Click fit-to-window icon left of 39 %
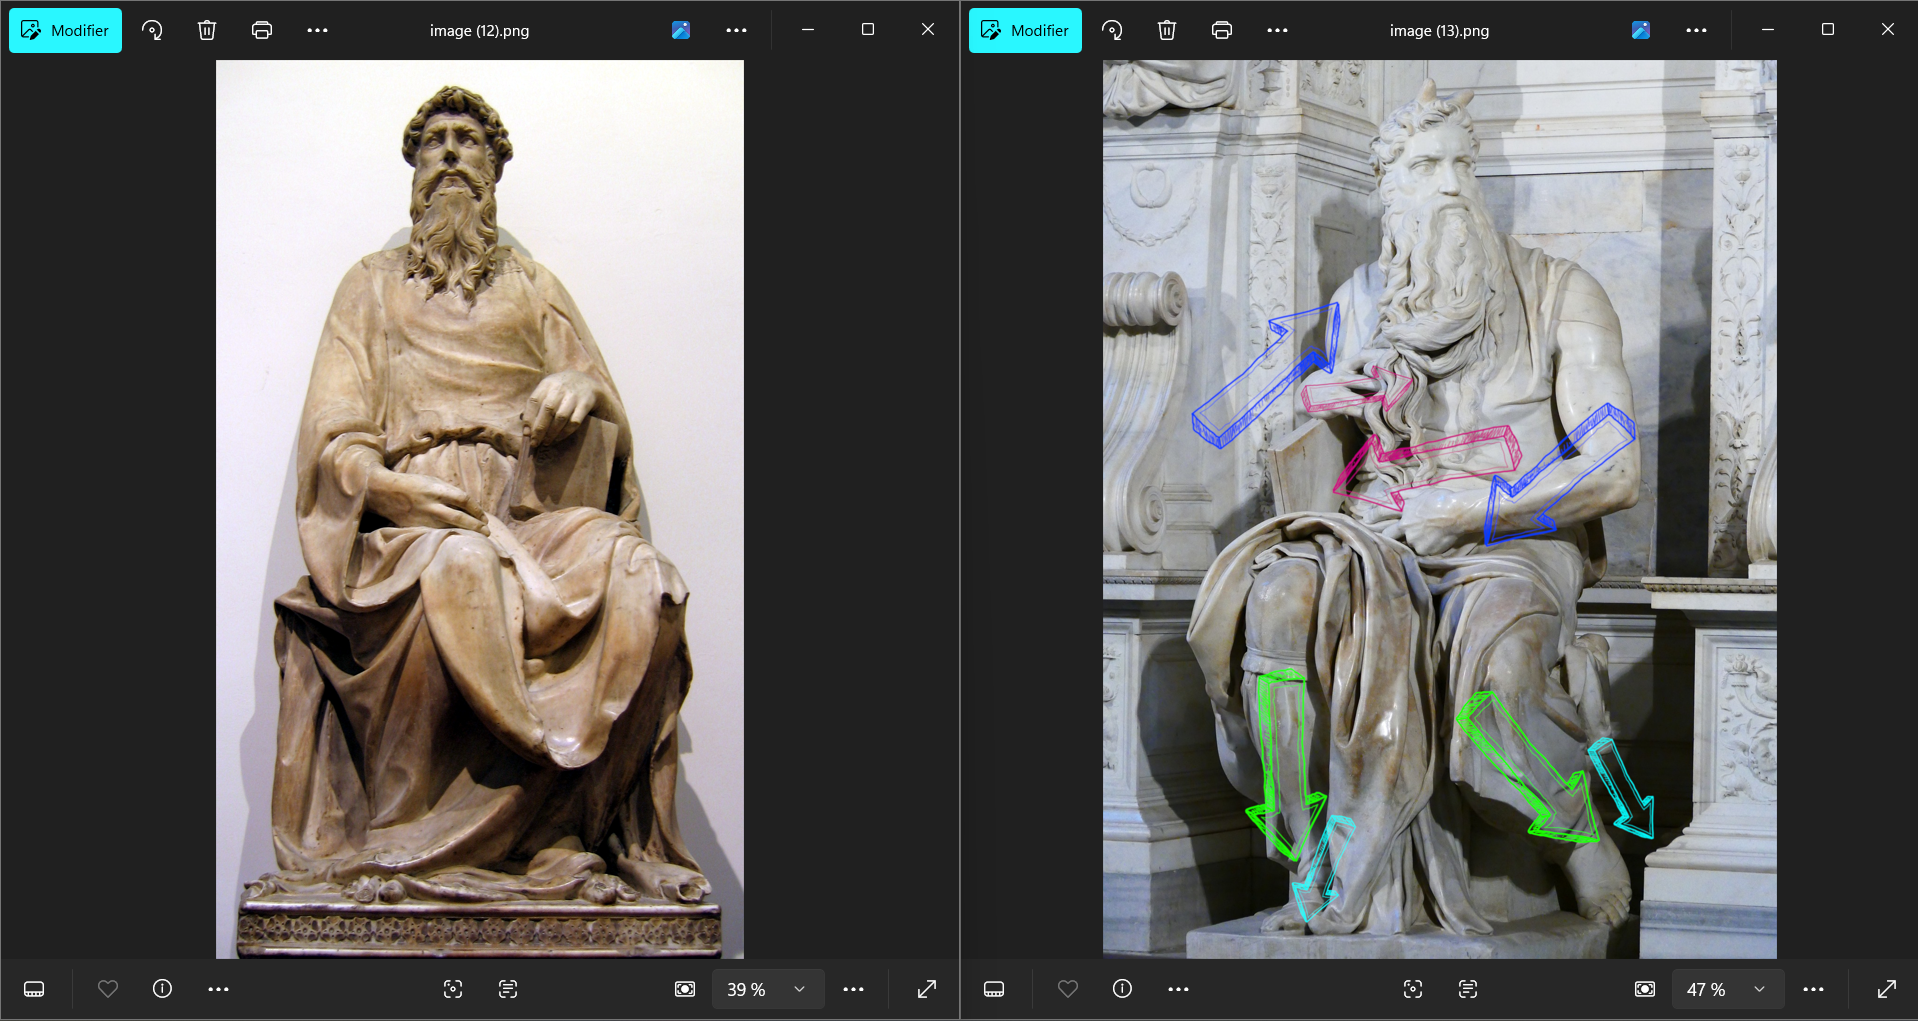Image resolution: width=1918 pixels, height=1021 pixels. click(x=685, y=989)
